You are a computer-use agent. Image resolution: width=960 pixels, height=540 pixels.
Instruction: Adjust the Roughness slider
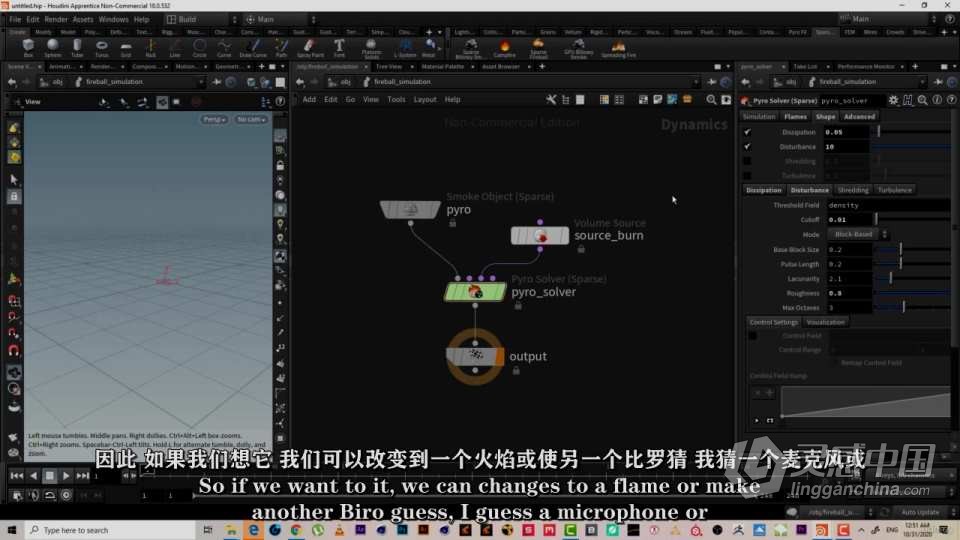913,293
